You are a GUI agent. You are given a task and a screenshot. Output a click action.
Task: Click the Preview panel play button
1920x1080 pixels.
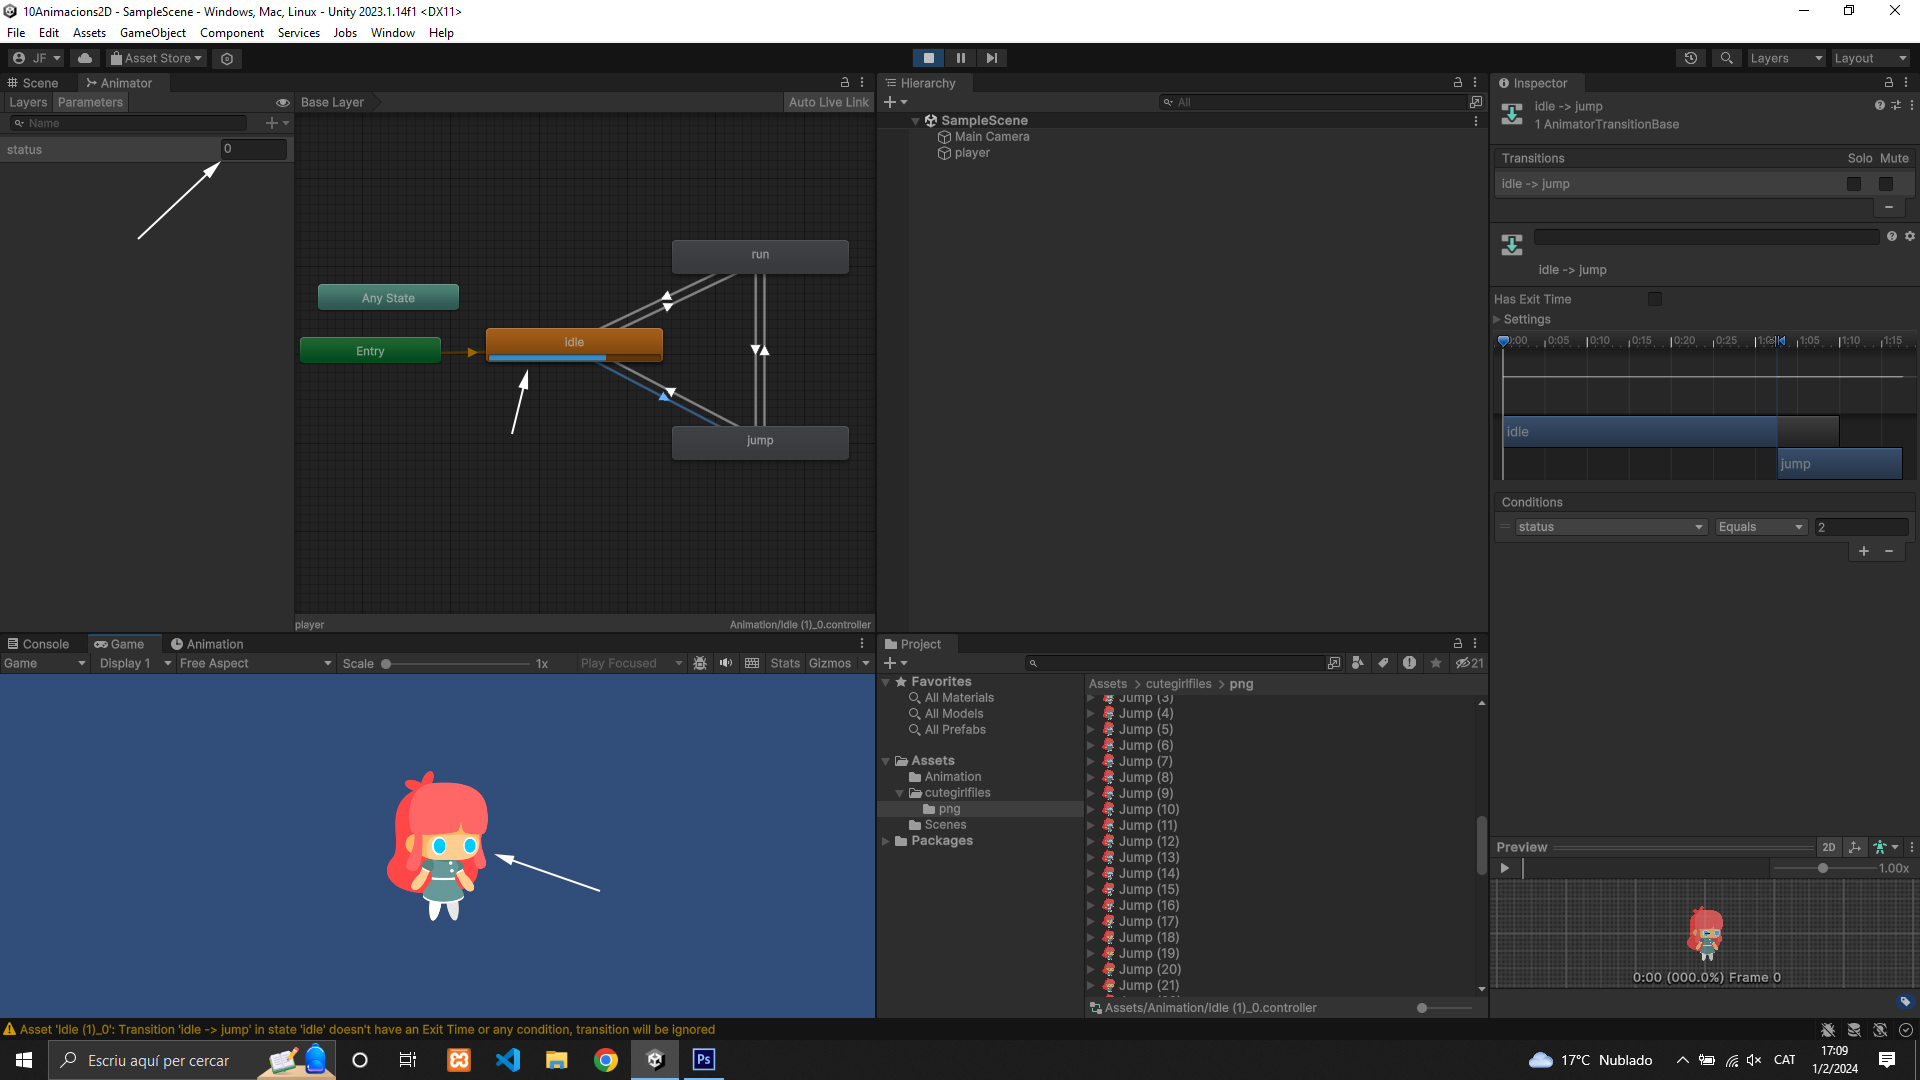point(1504,868)
